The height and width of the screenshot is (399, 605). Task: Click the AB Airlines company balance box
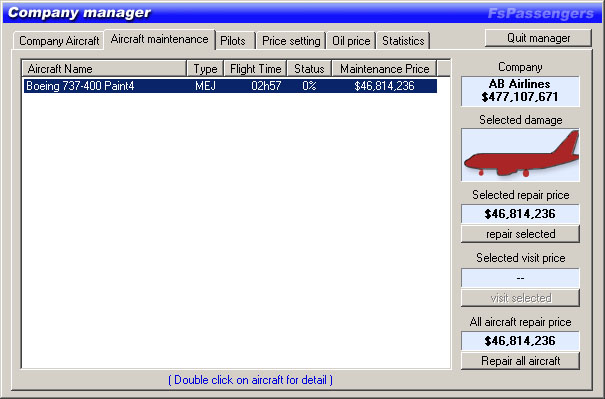point(520,91)
